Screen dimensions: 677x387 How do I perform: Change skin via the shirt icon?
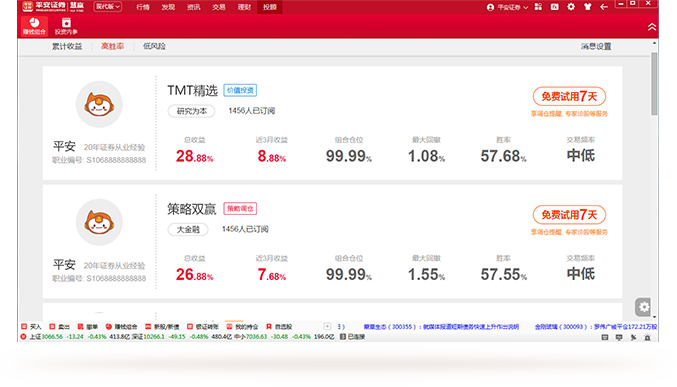587,6
